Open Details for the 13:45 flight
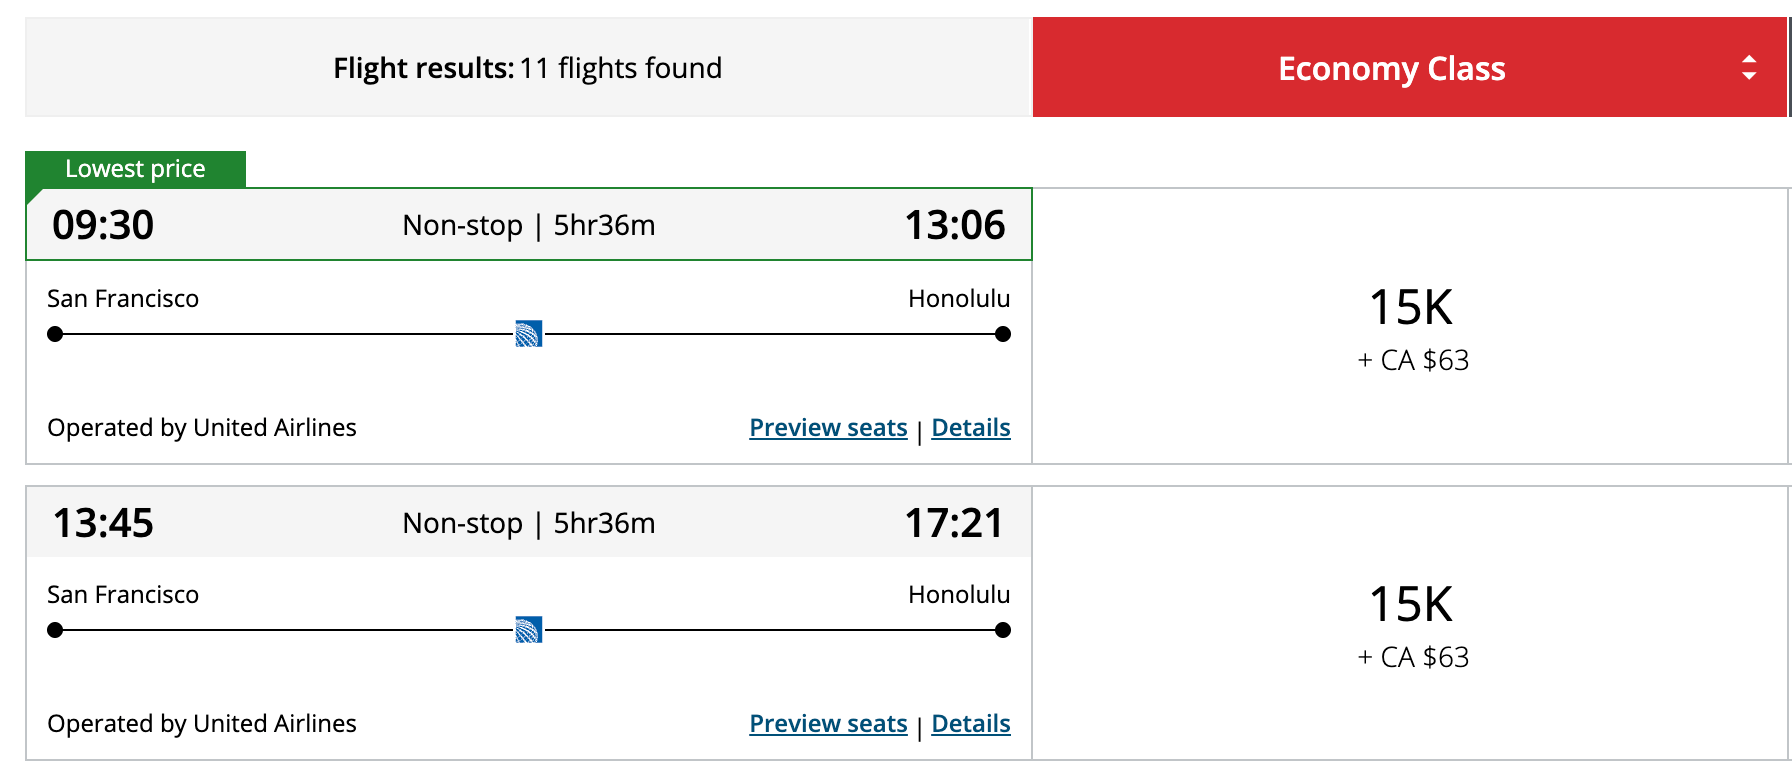The image size is (1792, 770). [x=970, y=724]
